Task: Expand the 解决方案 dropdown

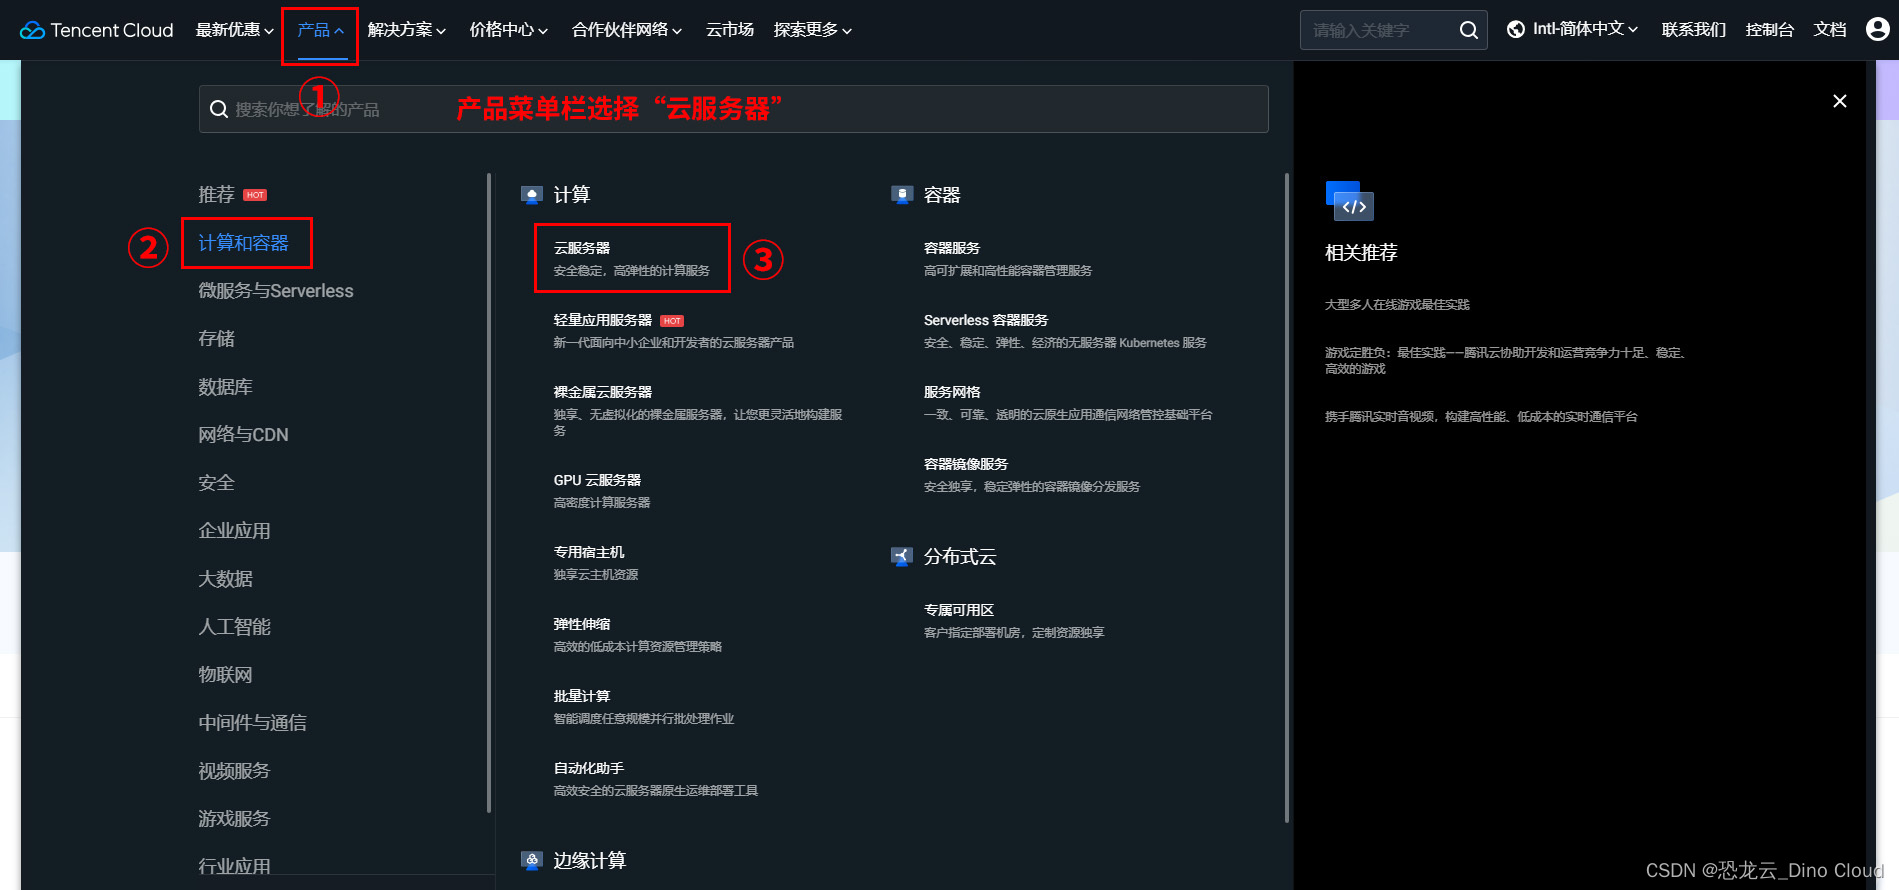Action: click(x=406, y=30)
